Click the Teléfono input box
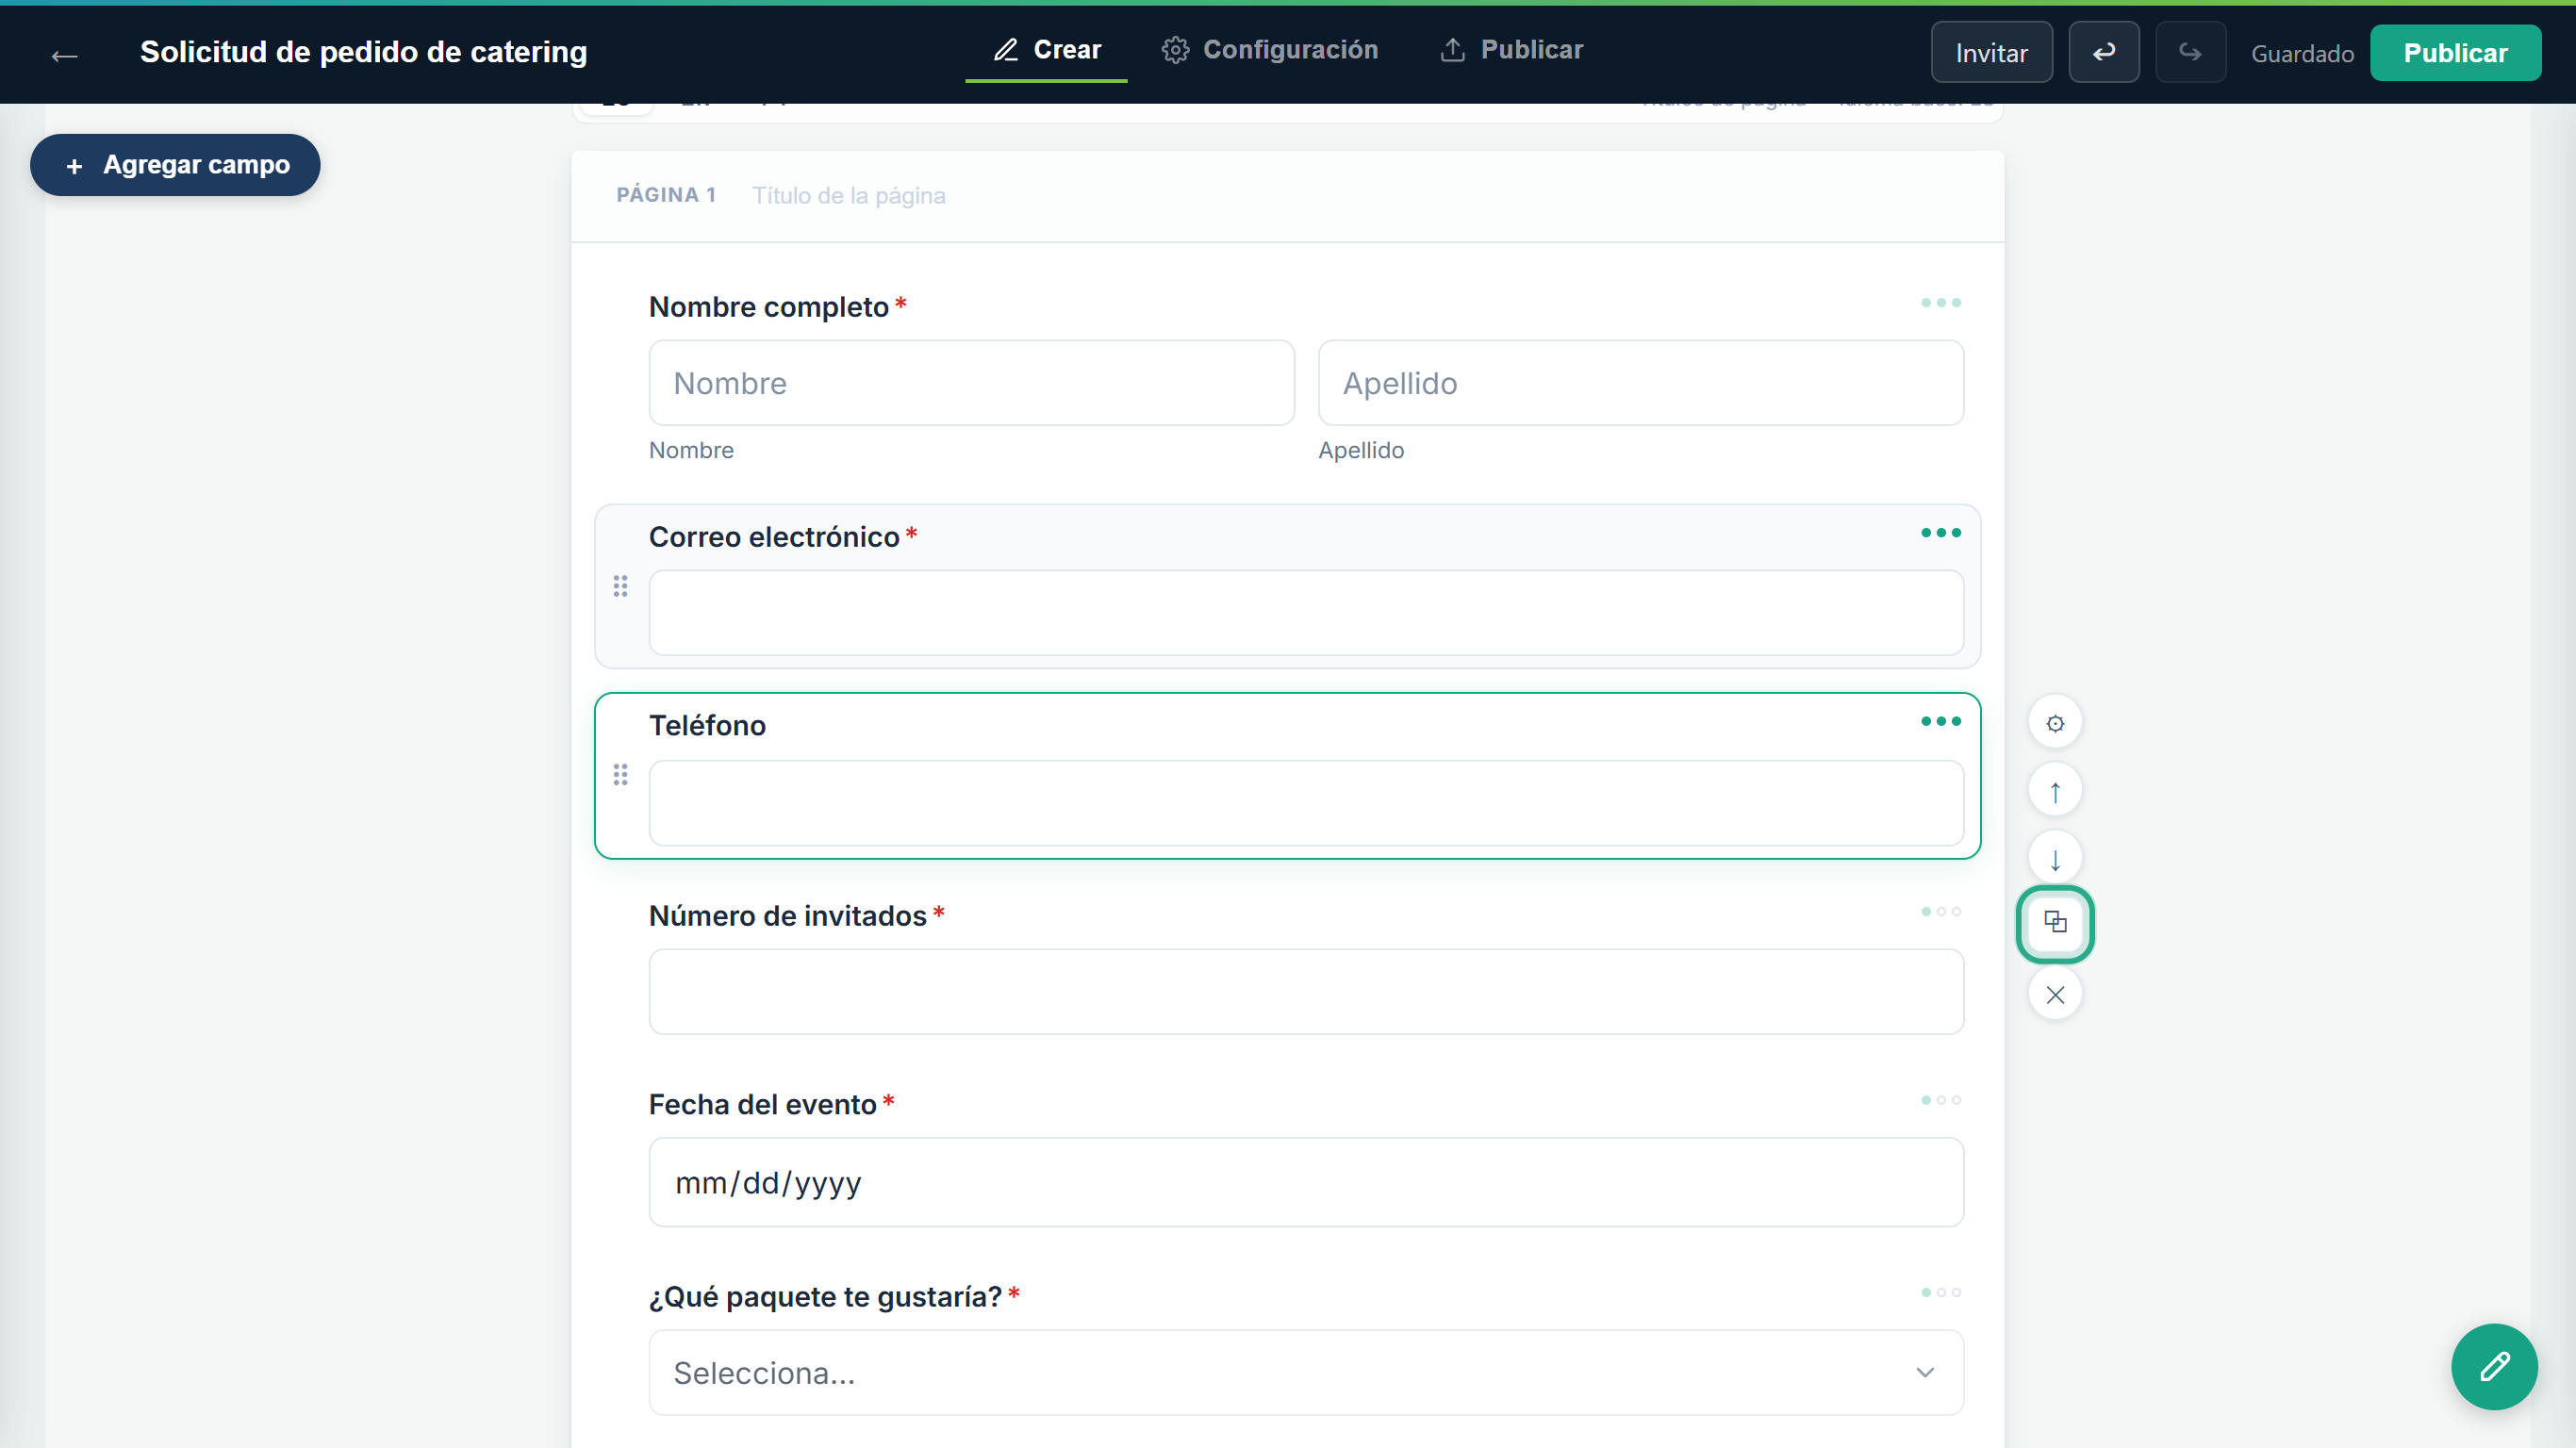Screen dimensions: 2576x1448 point(1306,803)
